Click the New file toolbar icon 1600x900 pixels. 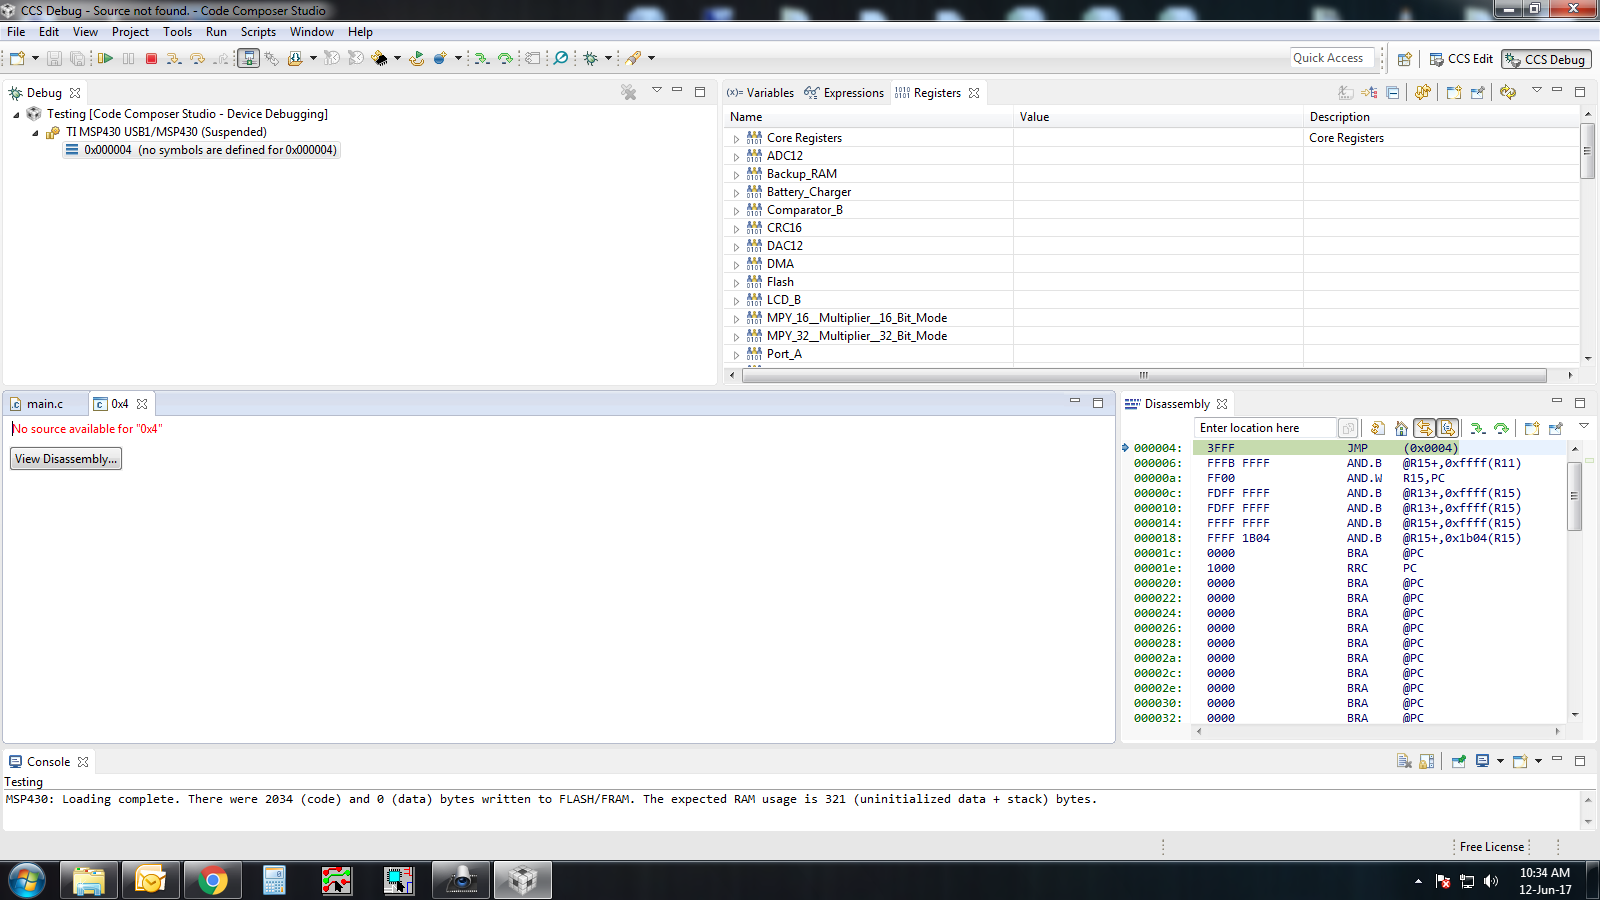click(17, 58)
